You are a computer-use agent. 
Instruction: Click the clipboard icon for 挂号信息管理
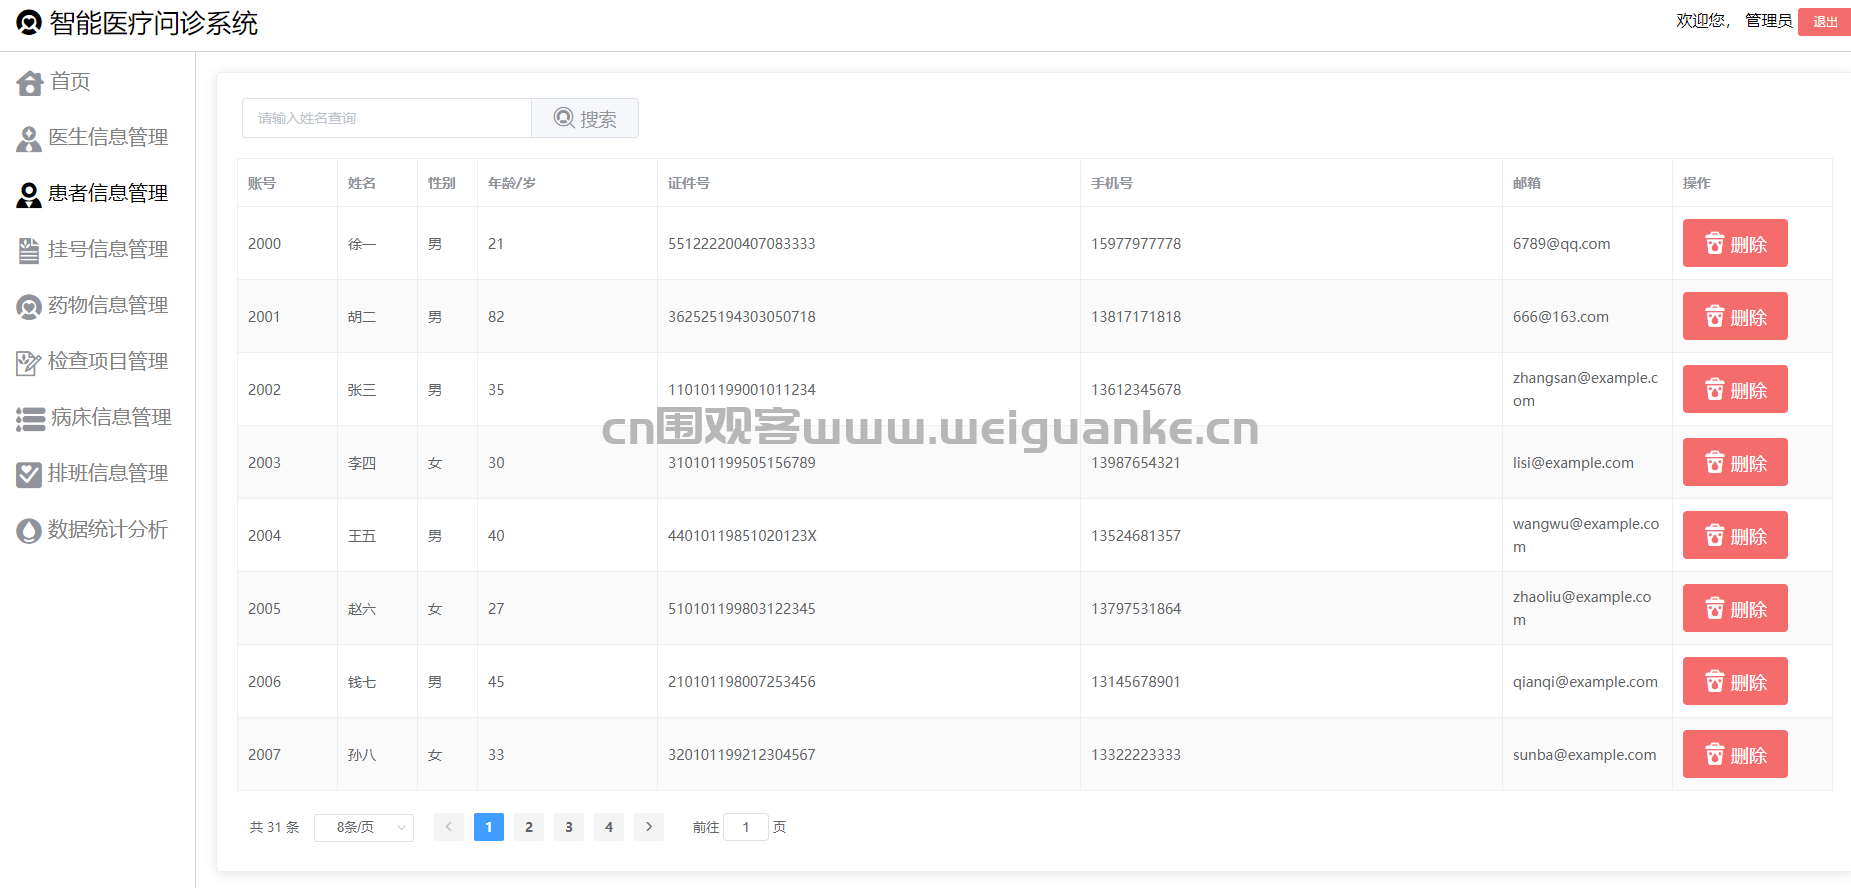point(29,250)
